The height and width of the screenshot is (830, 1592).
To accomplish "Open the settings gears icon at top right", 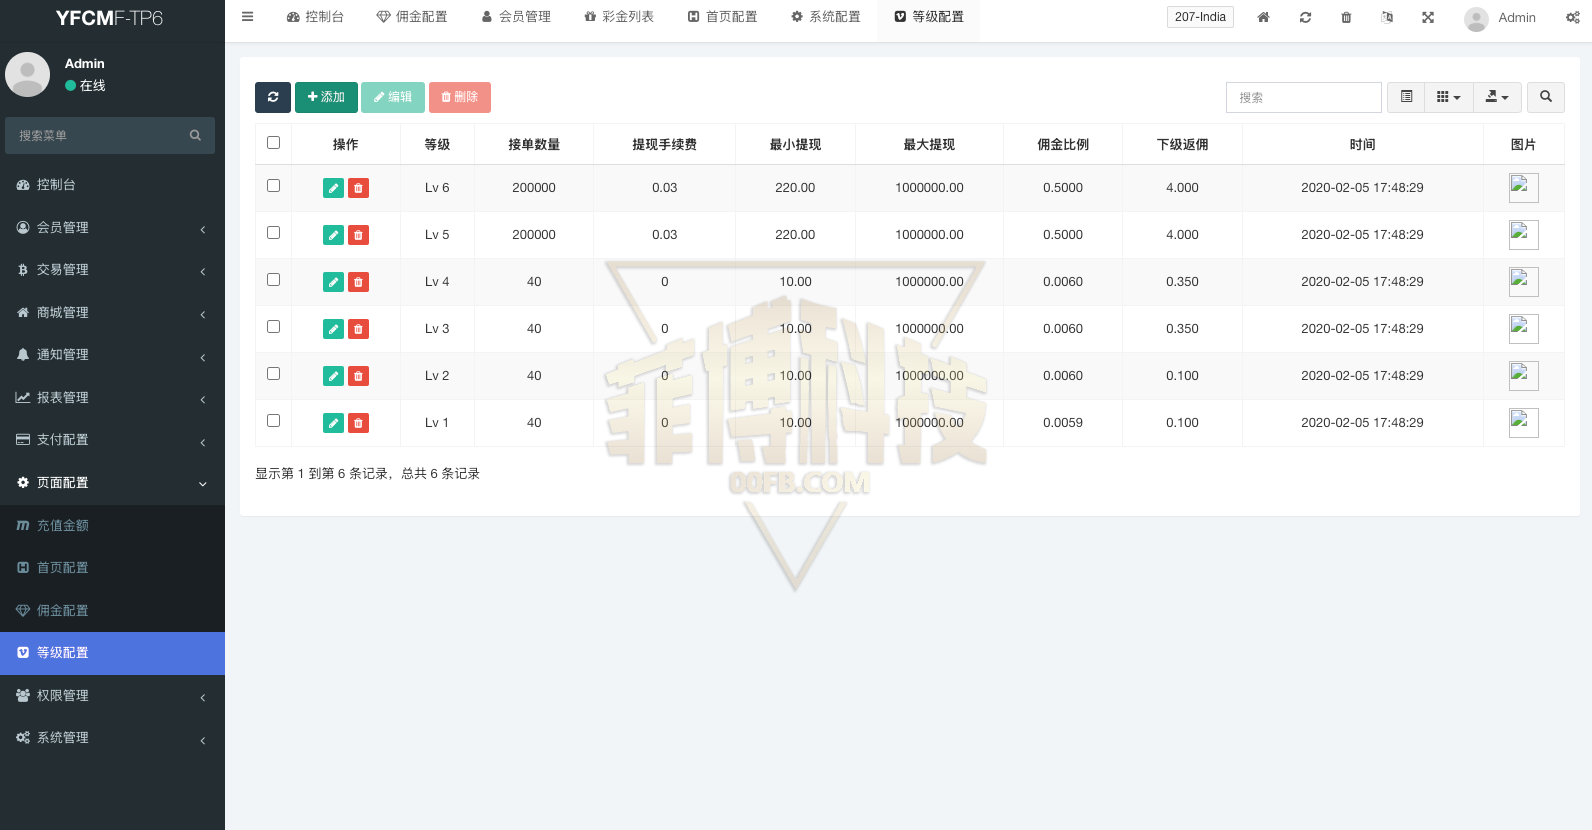I will (x=1573, y=17).
